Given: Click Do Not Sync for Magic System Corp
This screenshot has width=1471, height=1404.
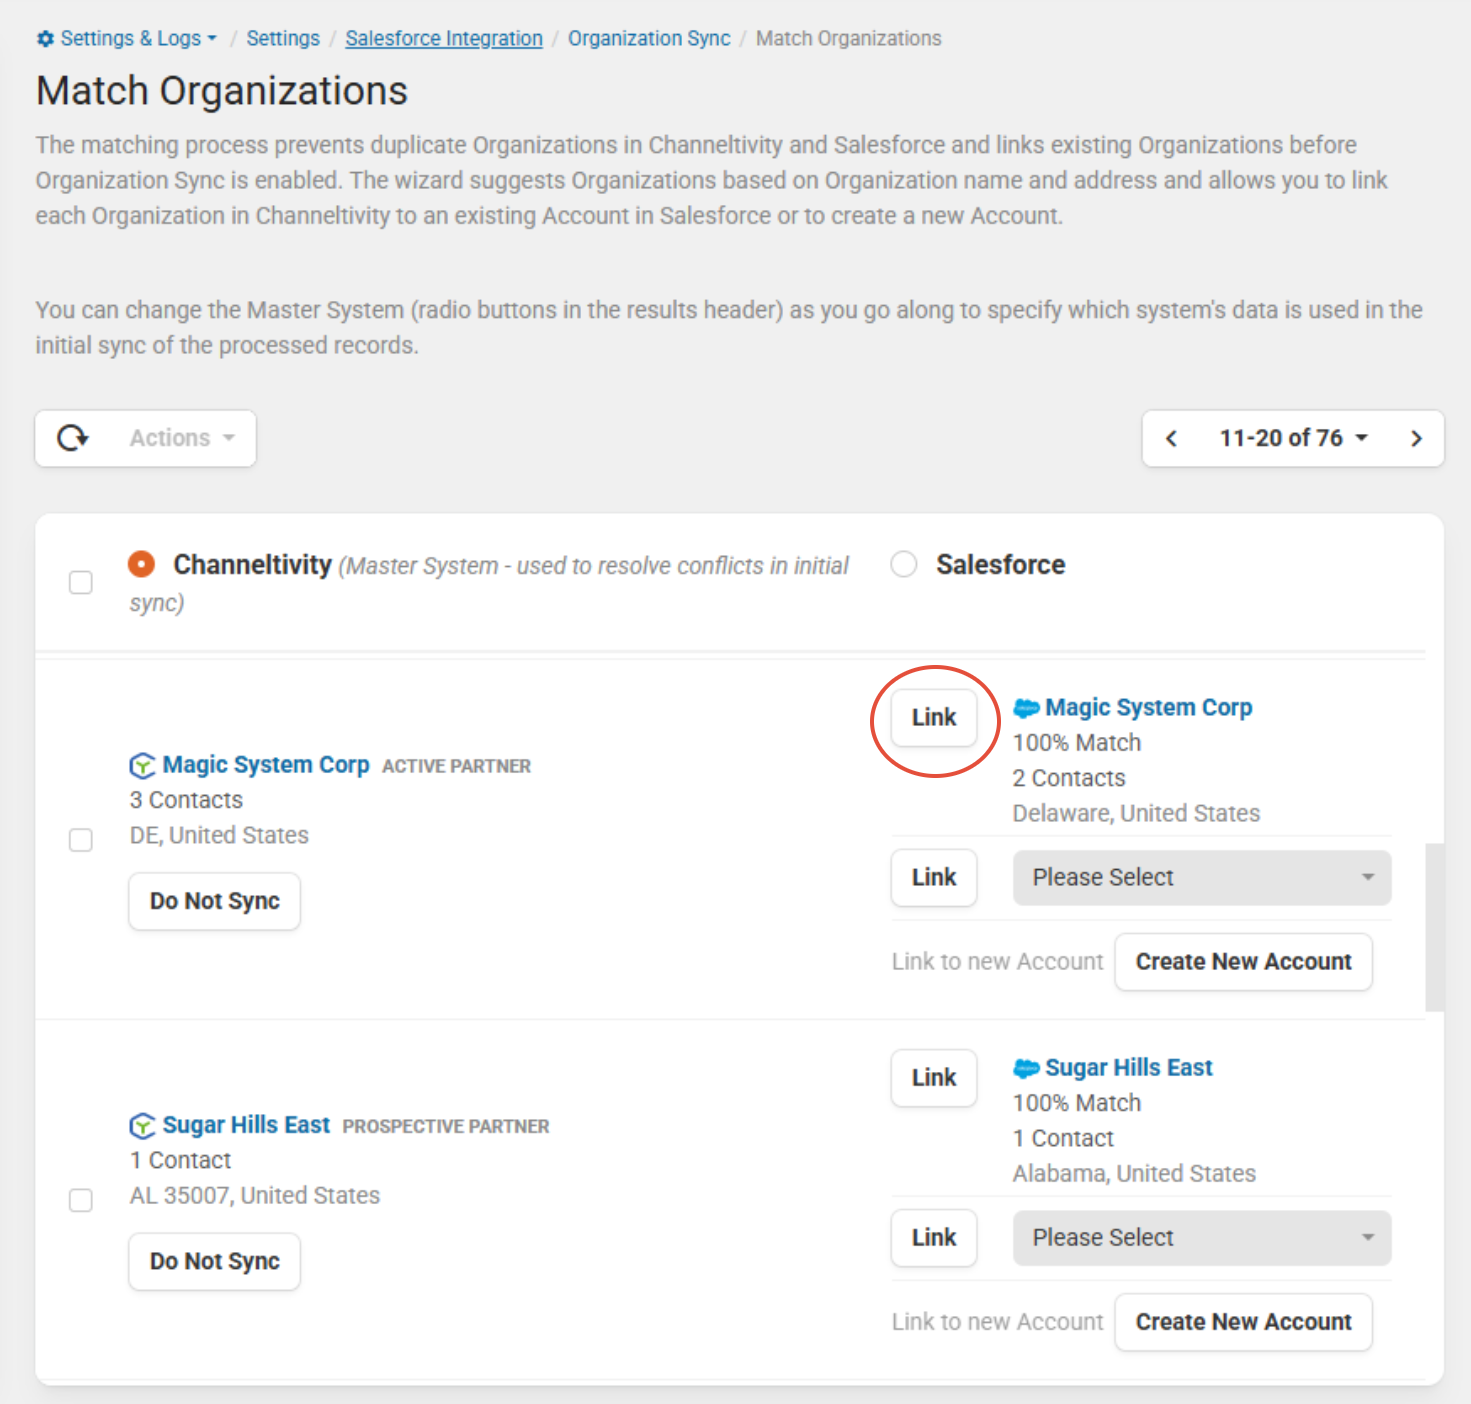Looking at the screenshot, I should pyautogui.click(x=215, y=901).
